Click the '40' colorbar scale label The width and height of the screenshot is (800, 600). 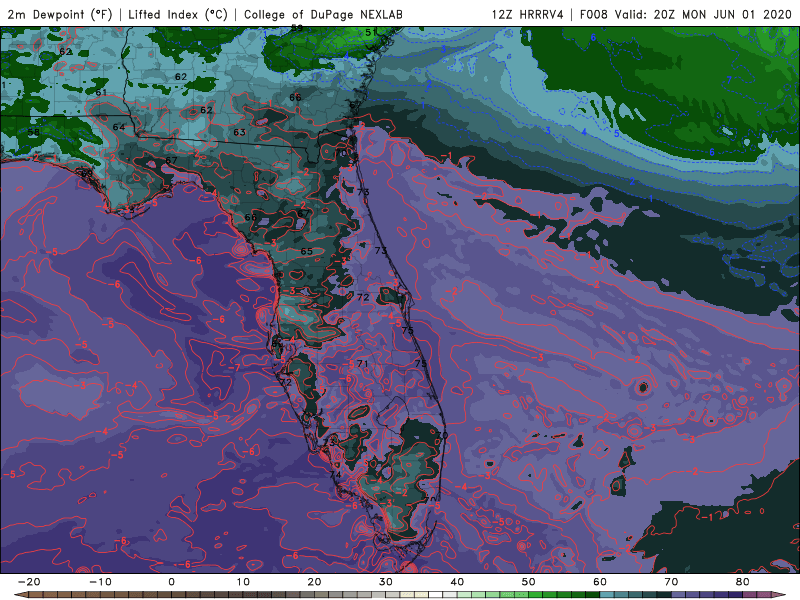click(457, 582)
